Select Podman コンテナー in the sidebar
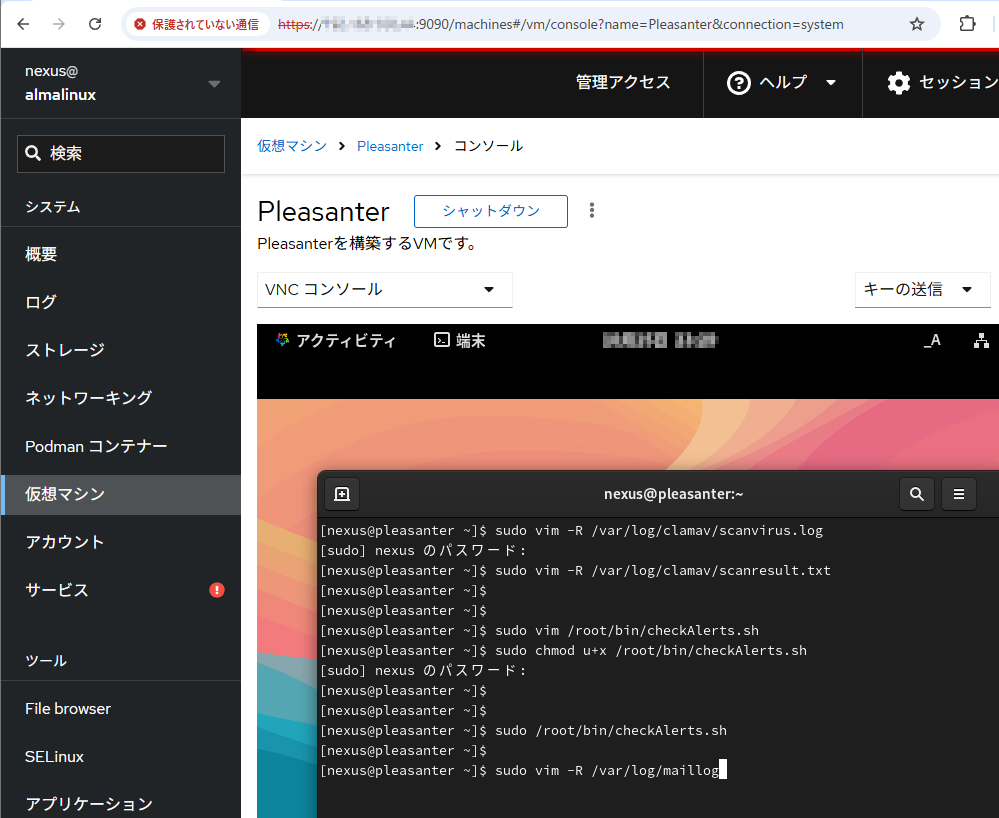Image resolution: width=999 pixels, height=818 pixels. 96,446
